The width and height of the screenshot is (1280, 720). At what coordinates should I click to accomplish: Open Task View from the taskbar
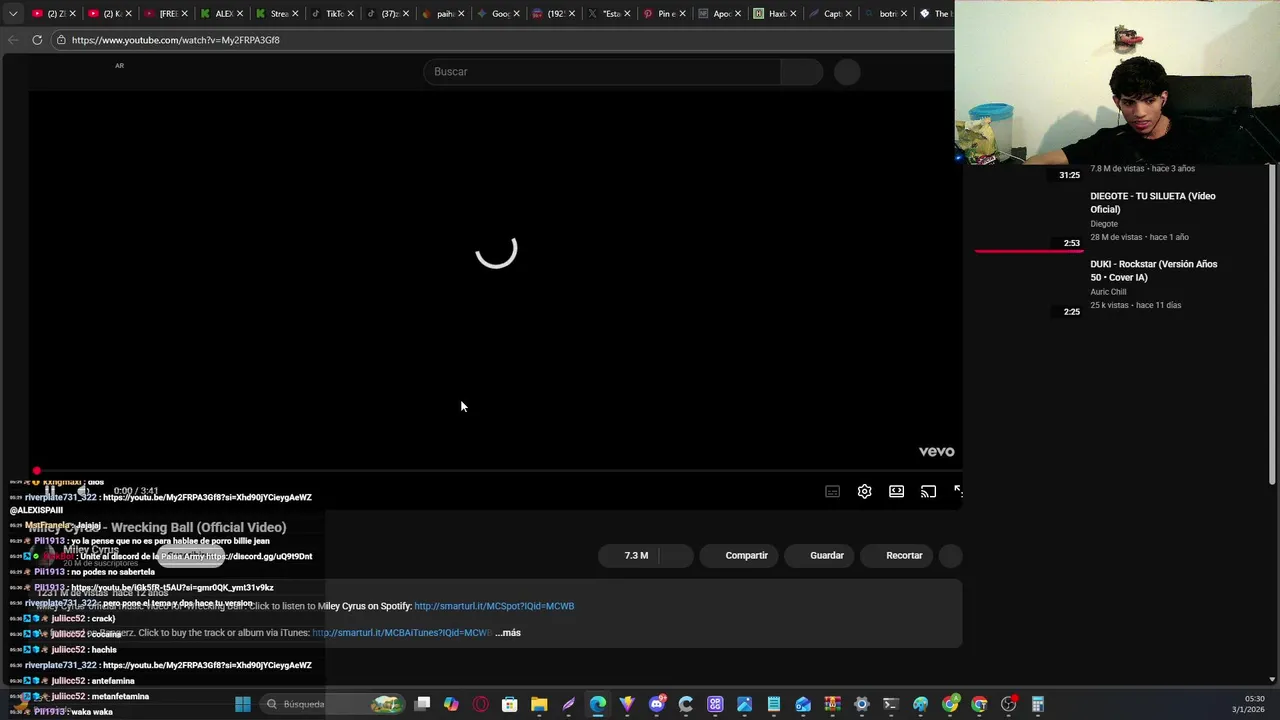pyautogui.click(x=422, y=704)
